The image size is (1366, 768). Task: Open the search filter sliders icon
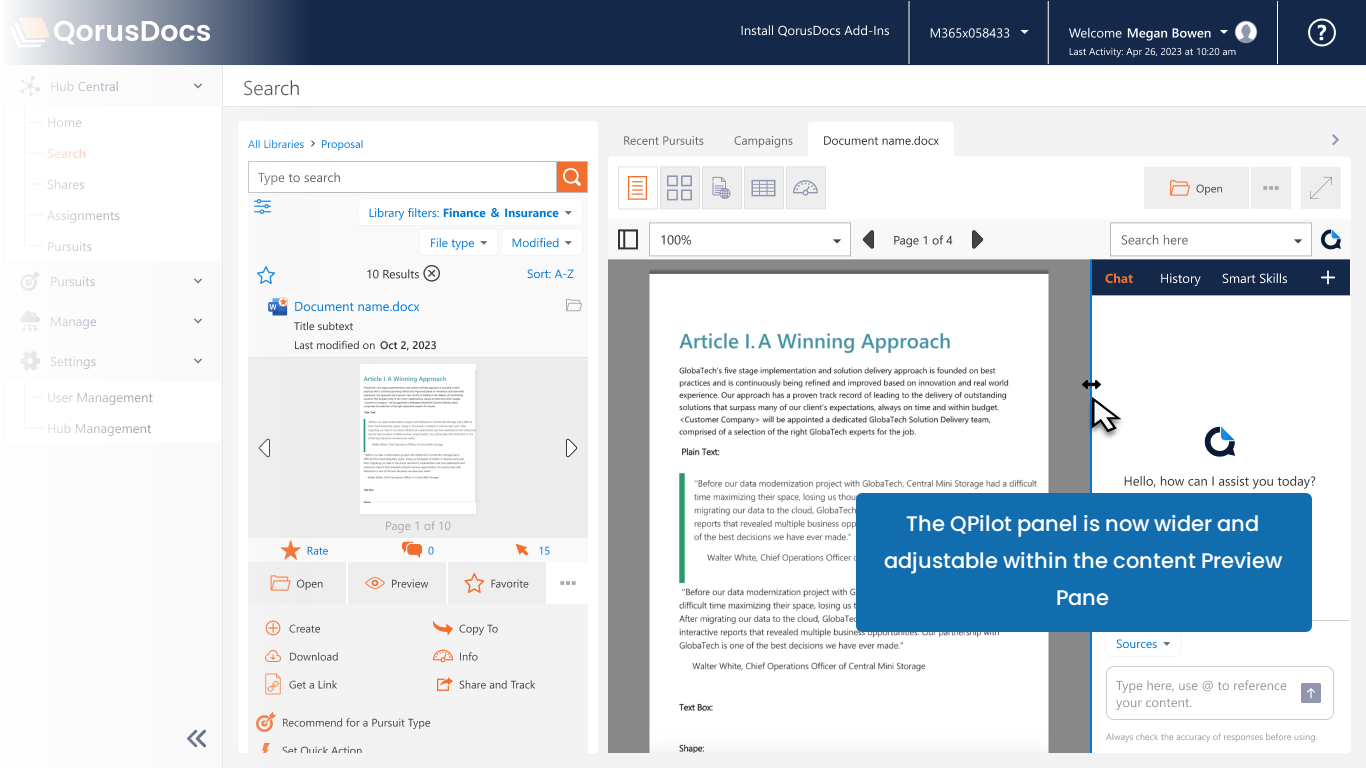tap(262, 207)
